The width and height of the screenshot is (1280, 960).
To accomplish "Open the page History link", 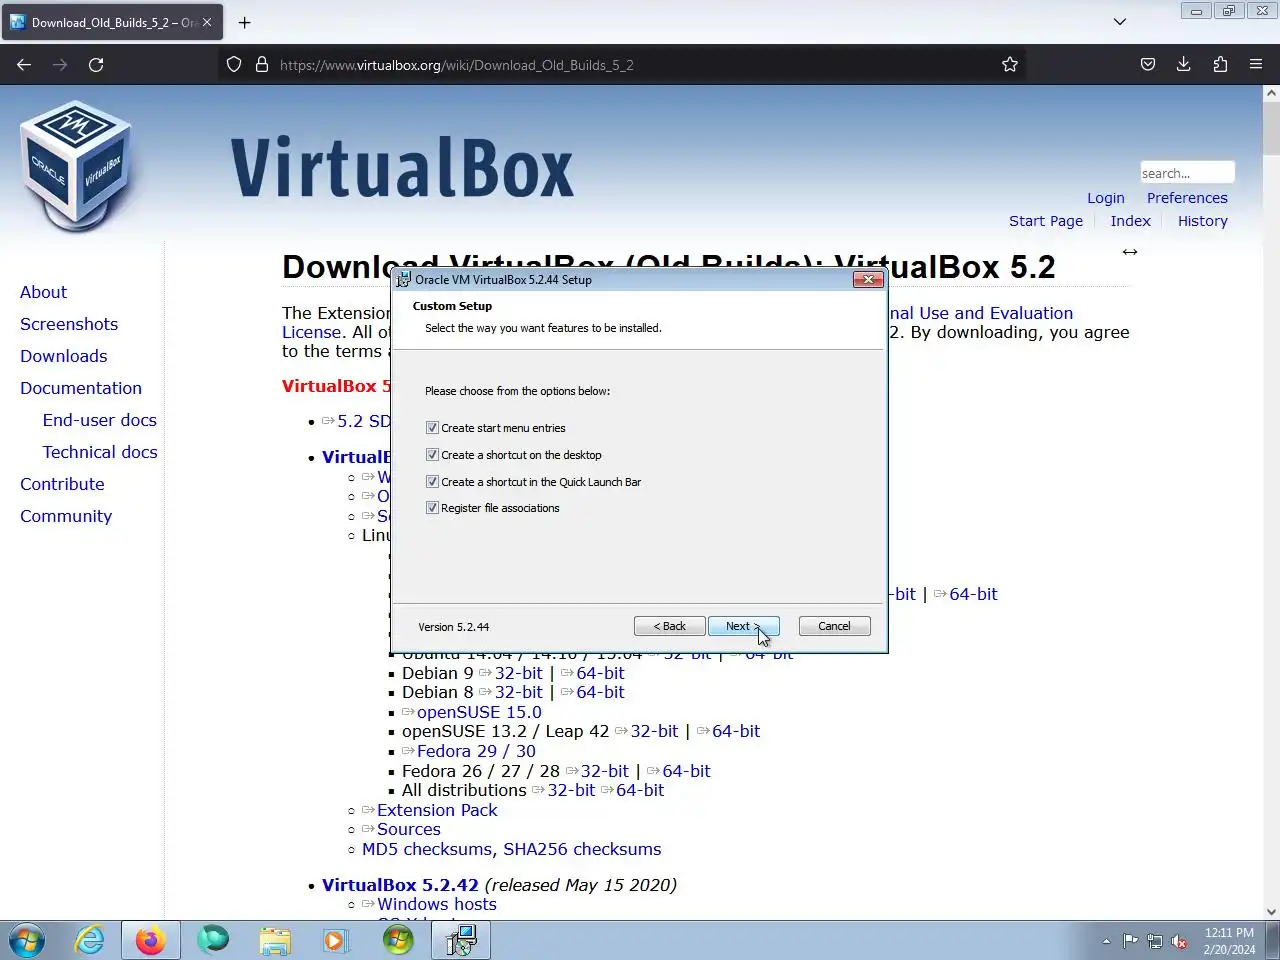I will pyautogui.click(x=1202, y=221).
